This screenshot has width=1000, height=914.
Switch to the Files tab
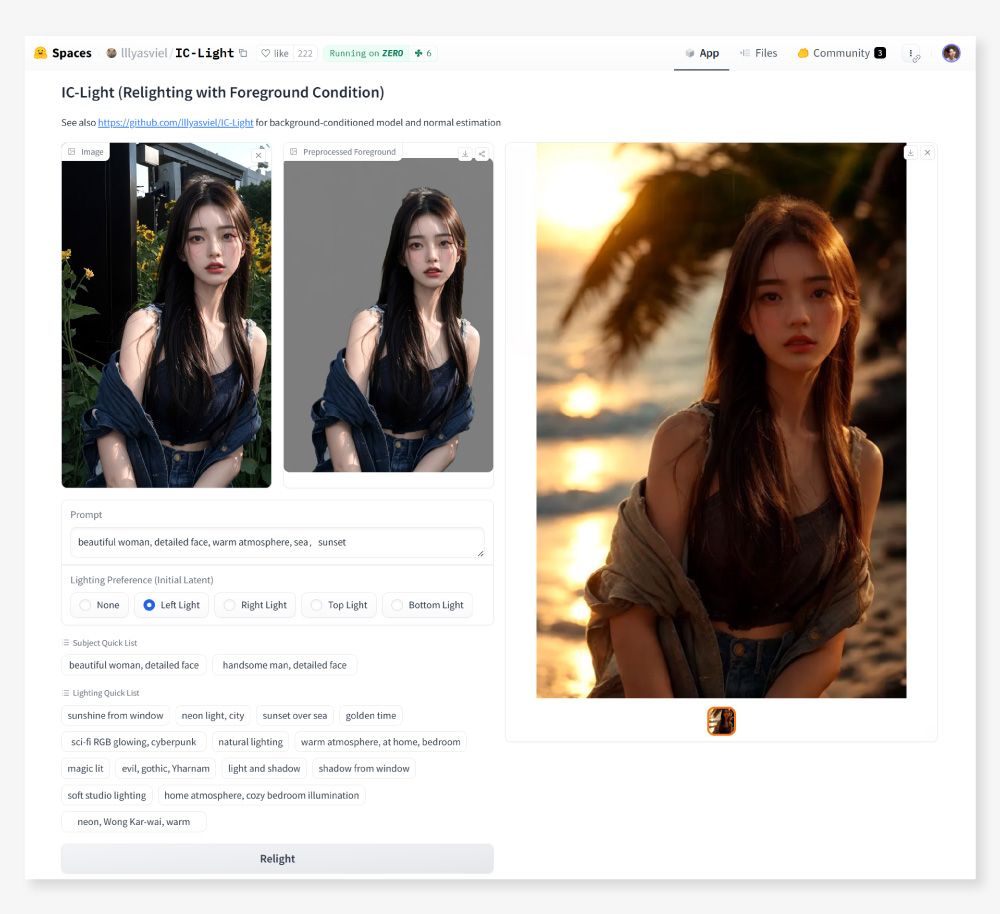(x=758, y=53)
